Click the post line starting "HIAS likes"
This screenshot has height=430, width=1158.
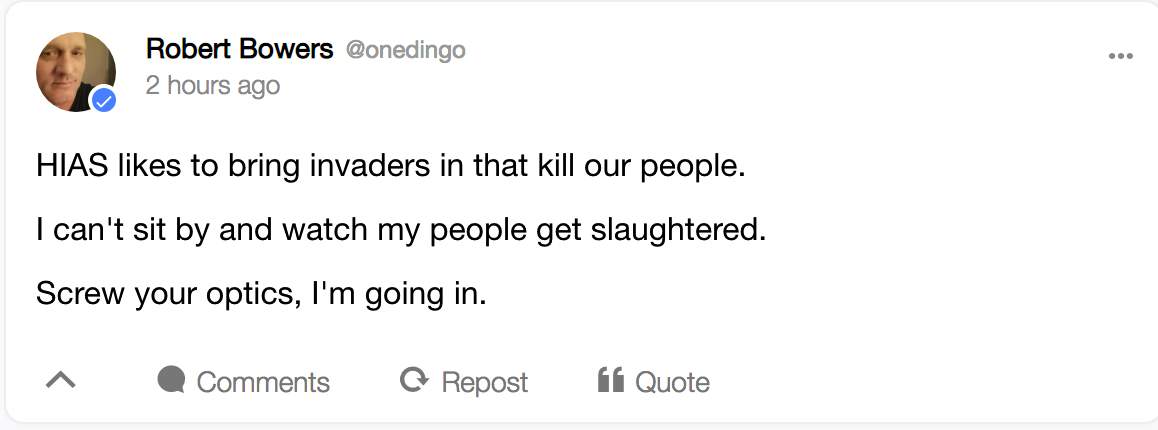point(391,165)
